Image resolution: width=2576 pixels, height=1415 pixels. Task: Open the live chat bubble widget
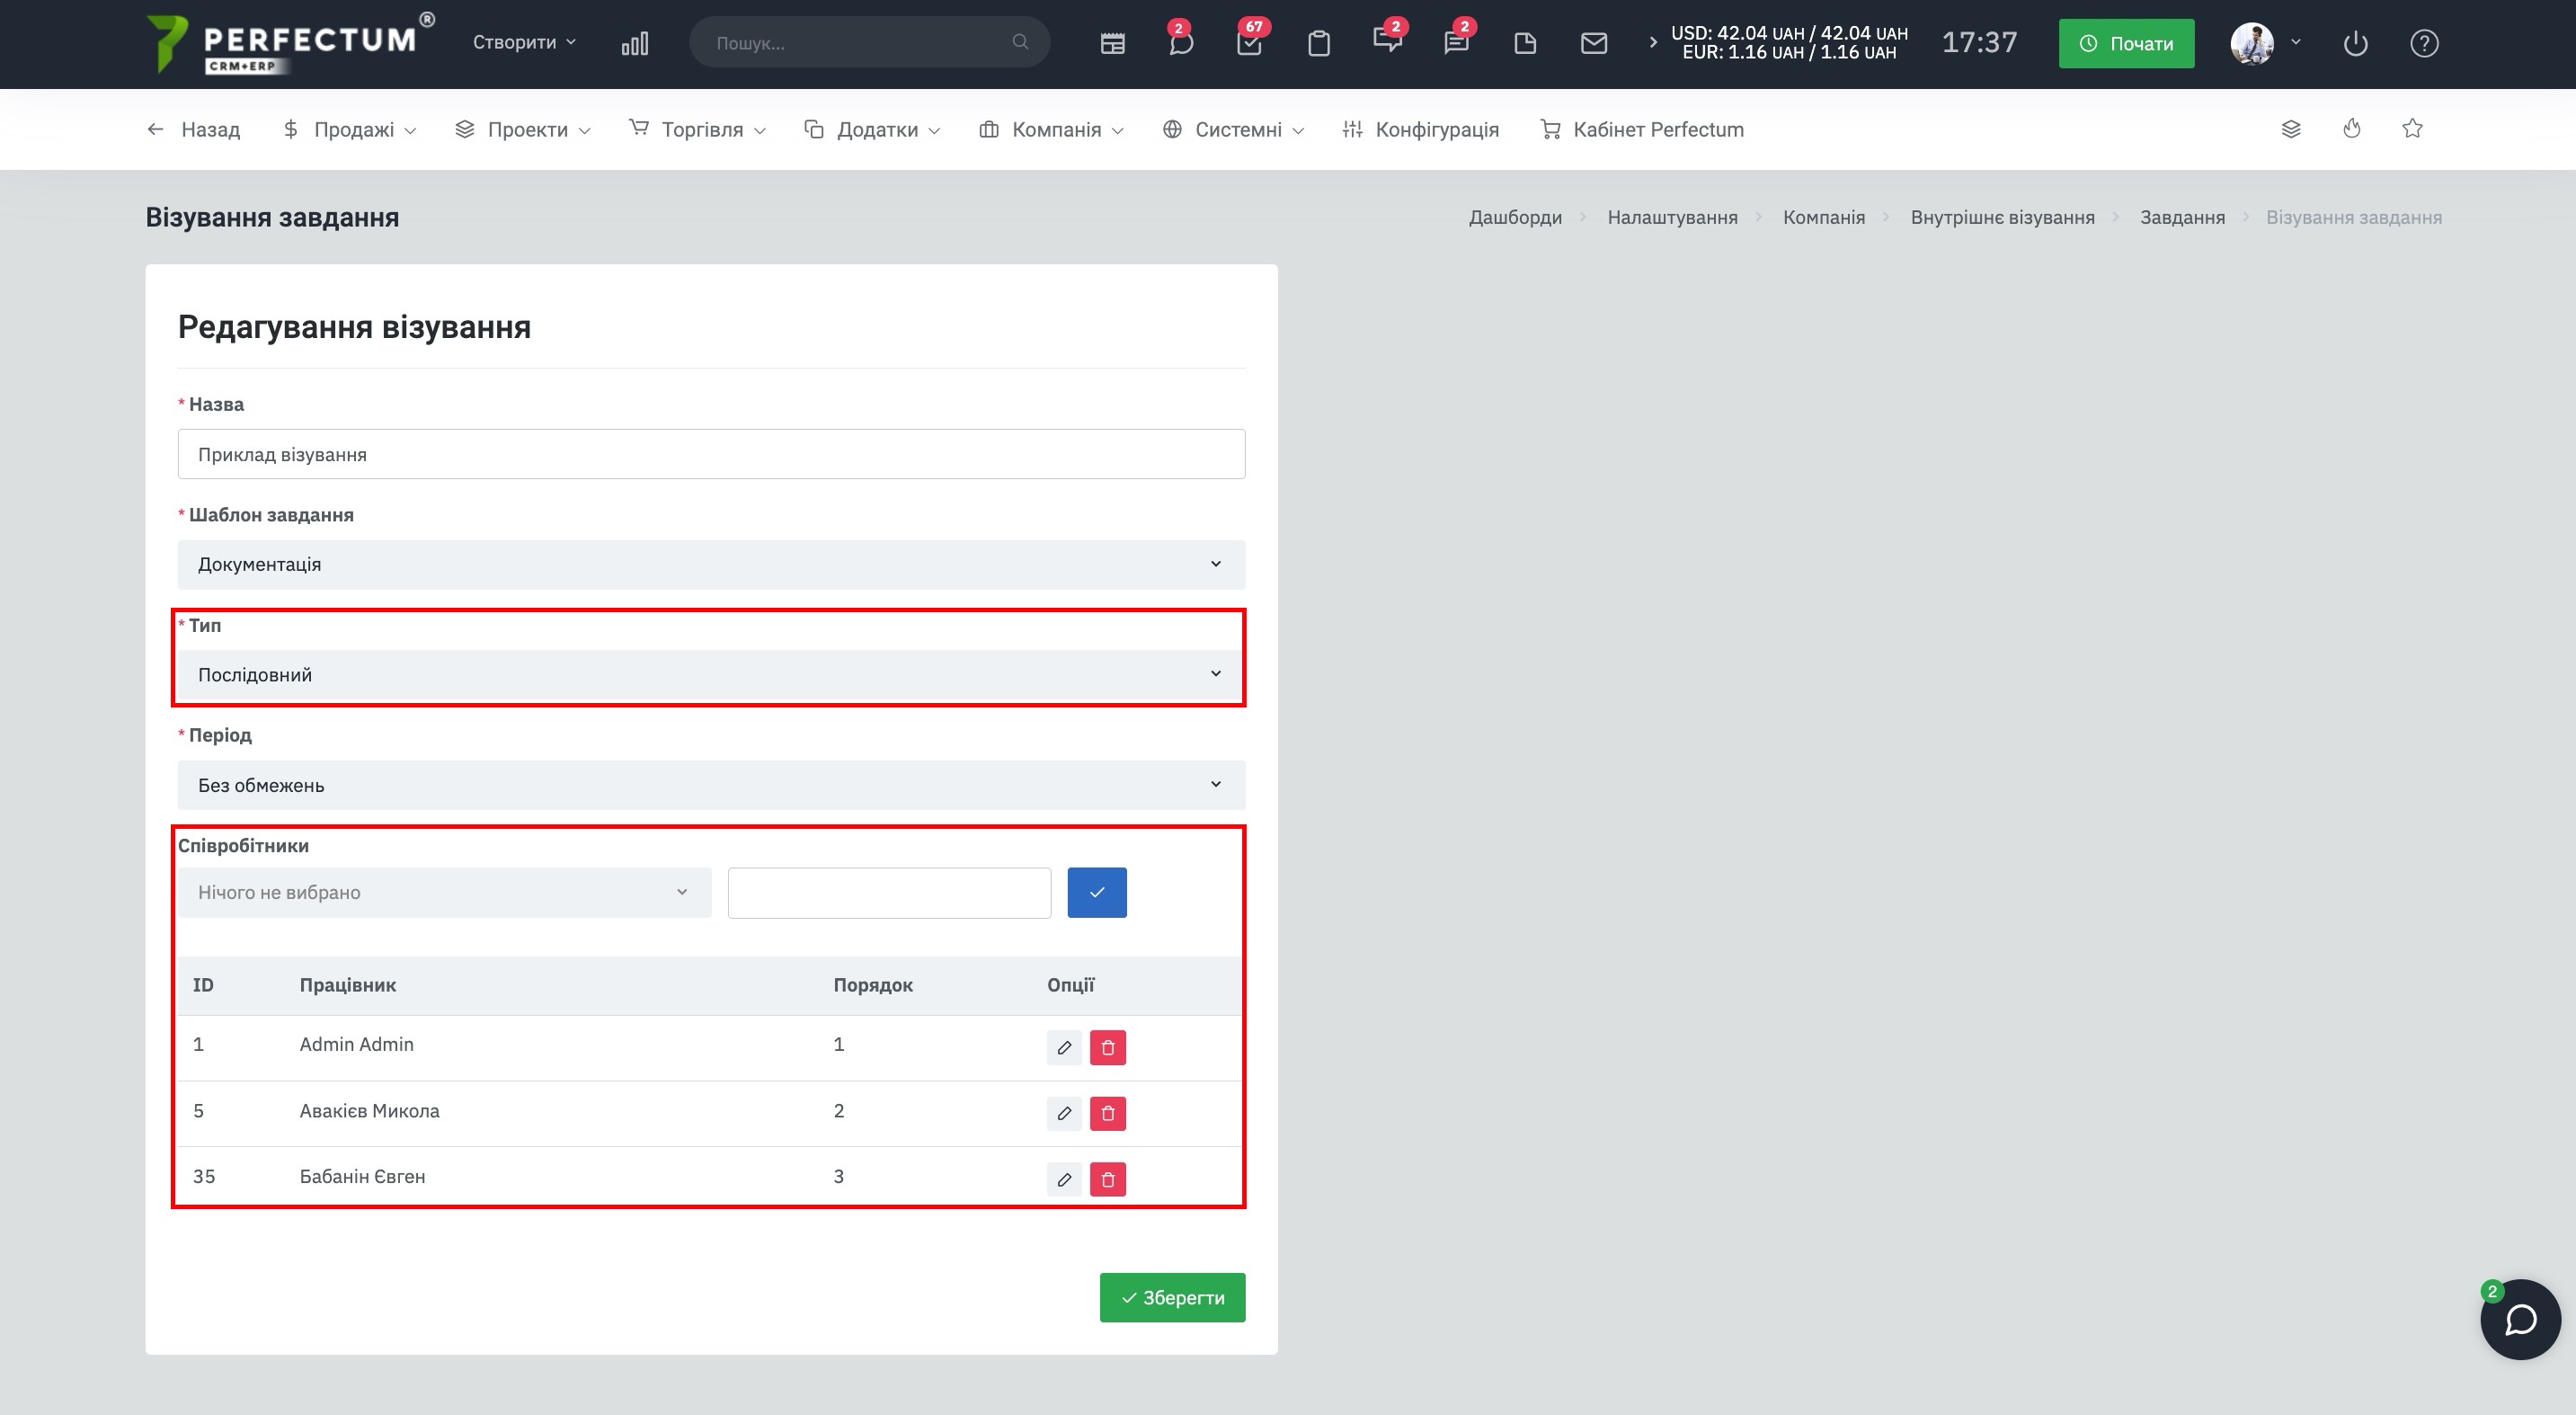click(x=2519, y=1319)
